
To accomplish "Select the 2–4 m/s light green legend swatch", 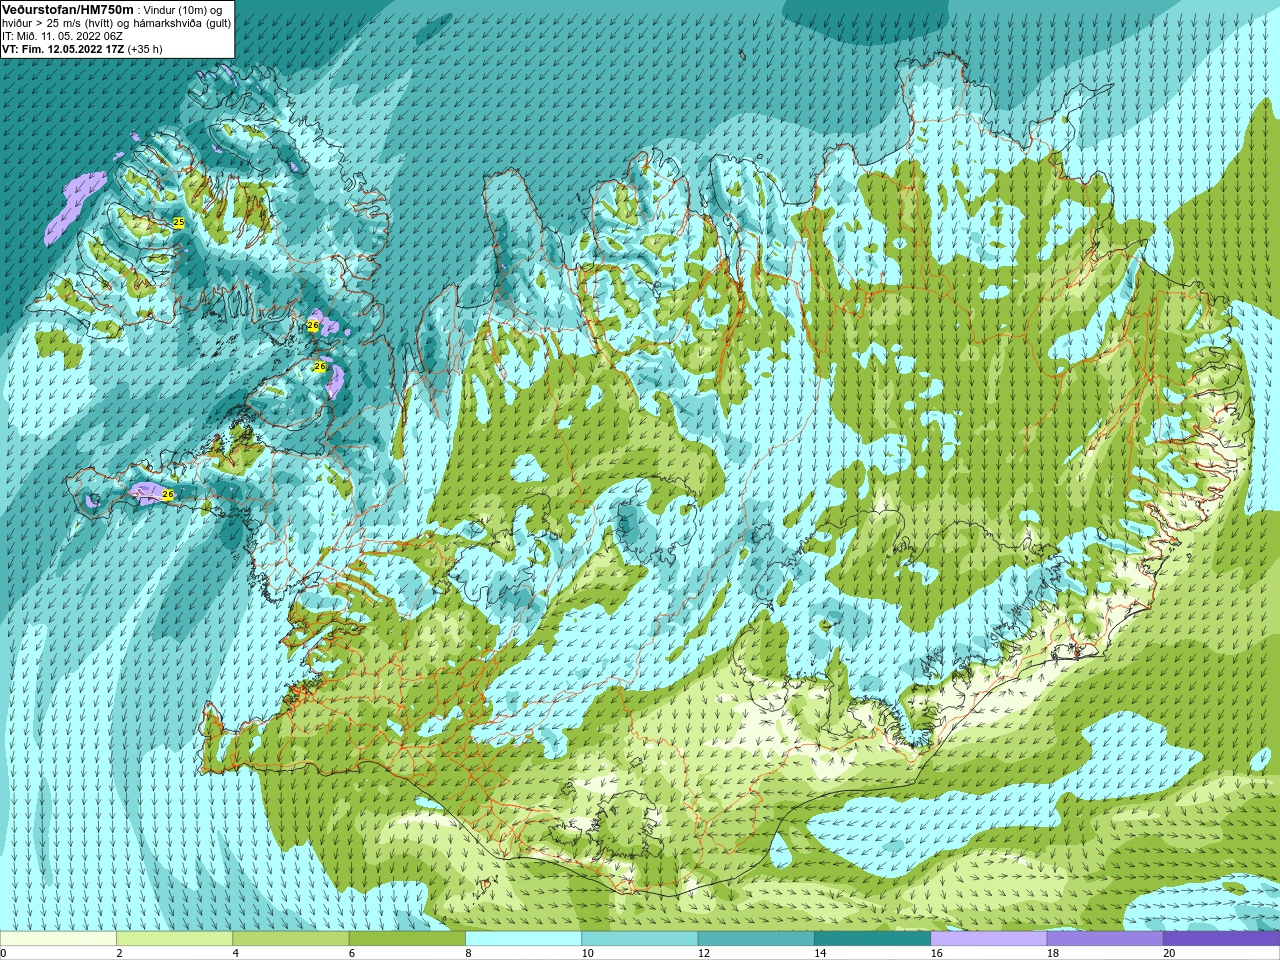I will [x=174, y=939].
